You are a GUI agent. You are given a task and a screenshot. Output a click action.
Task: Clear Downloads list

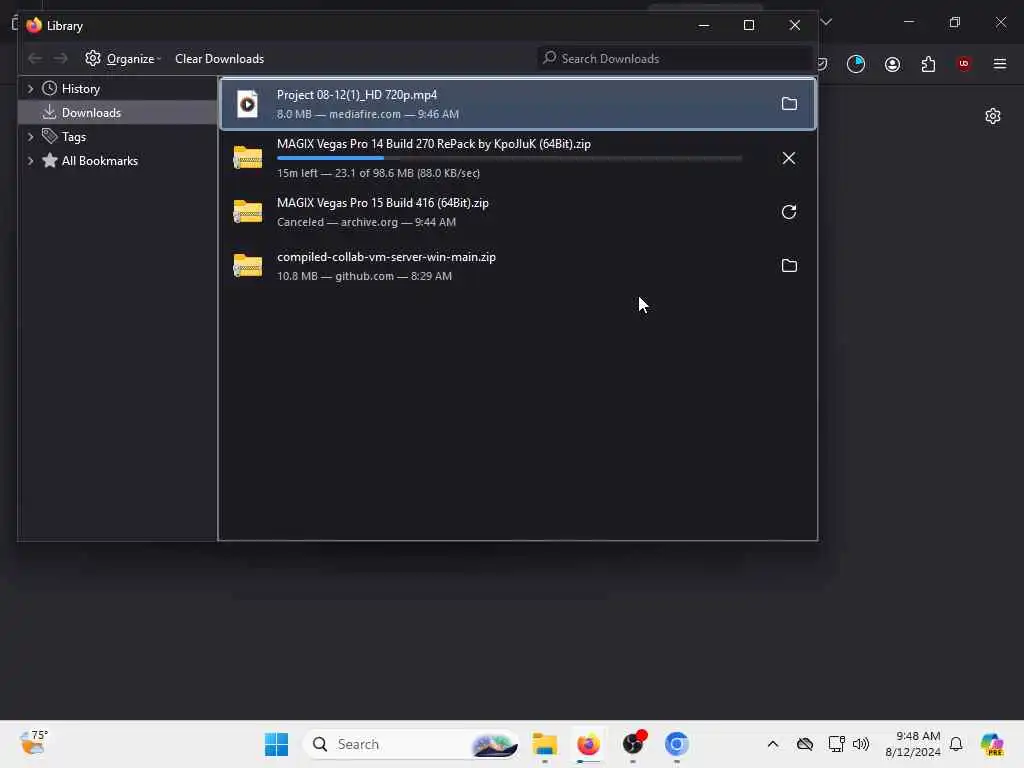click(x=219, y=59)
